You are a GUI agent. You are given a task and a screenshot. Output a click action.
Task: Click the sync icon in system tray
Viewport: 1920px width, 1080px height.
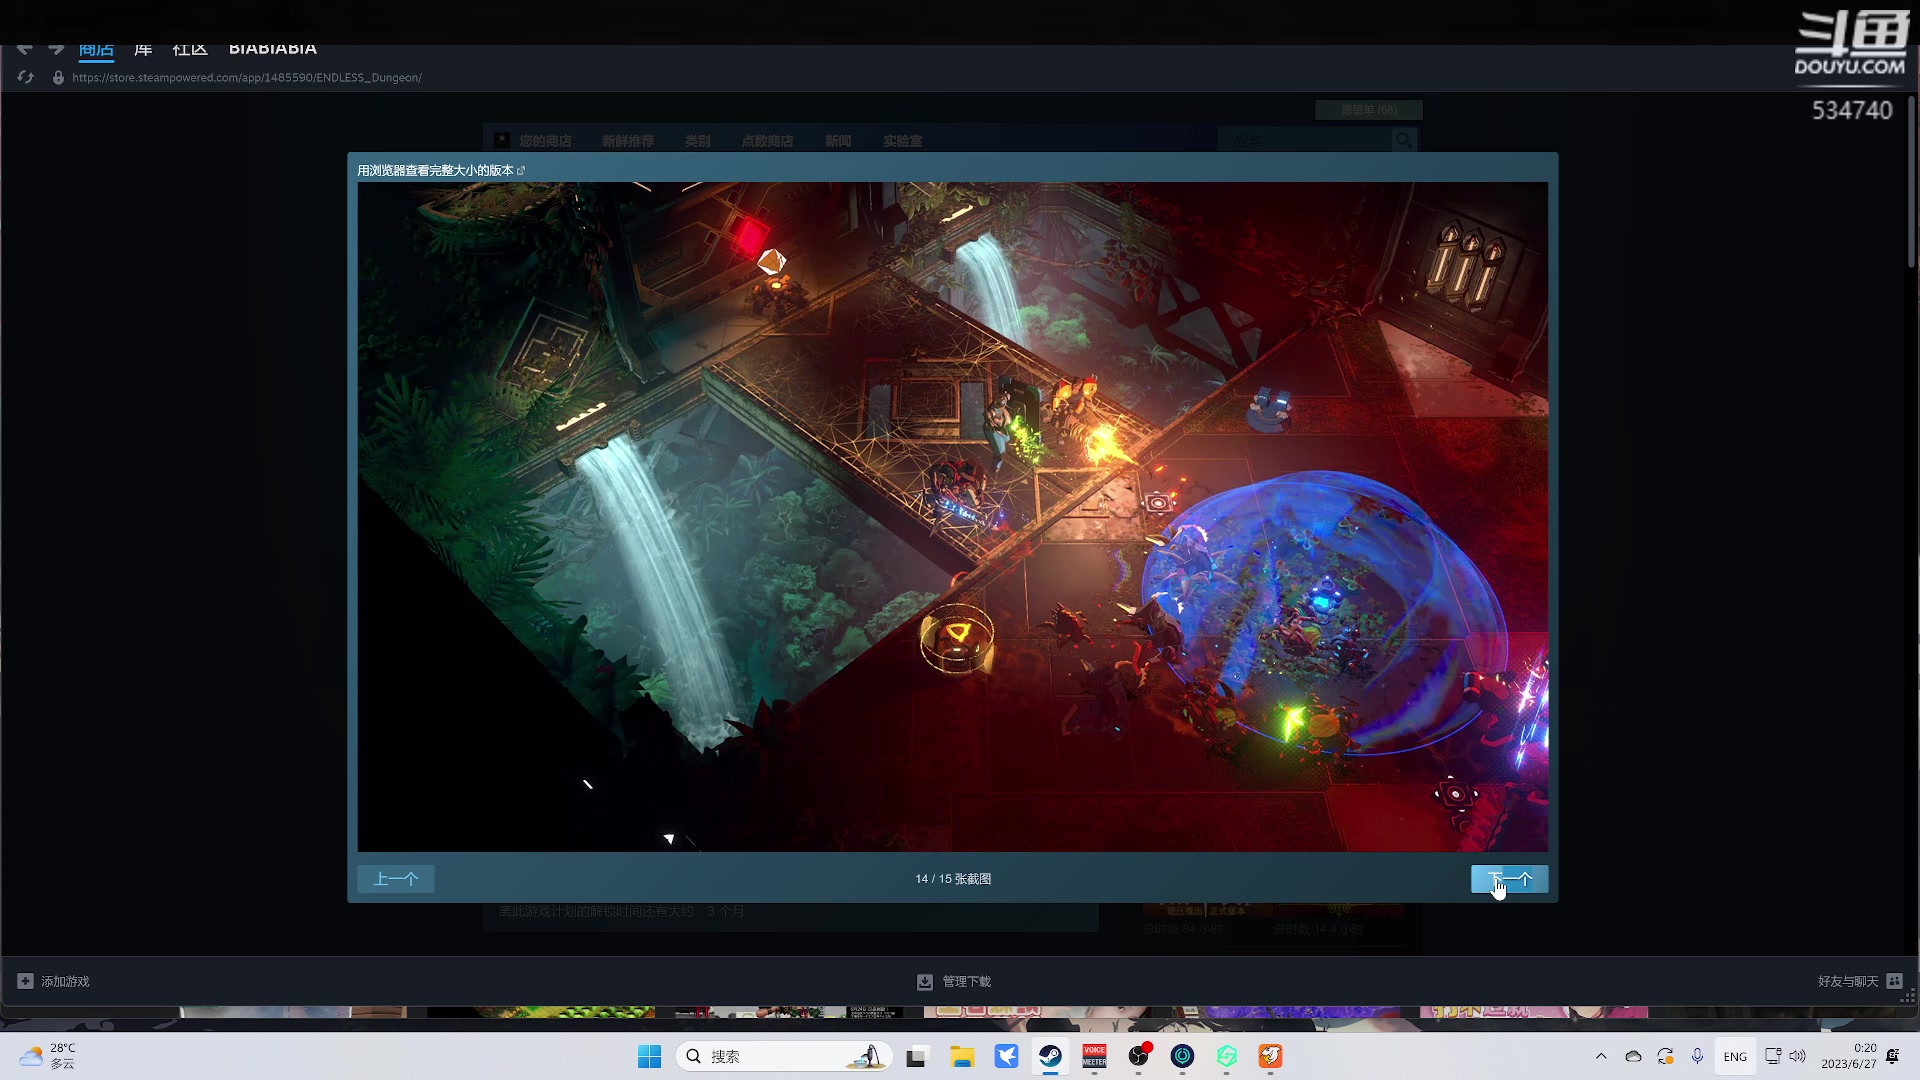pyautogui.click(x=1665, y=1056)
